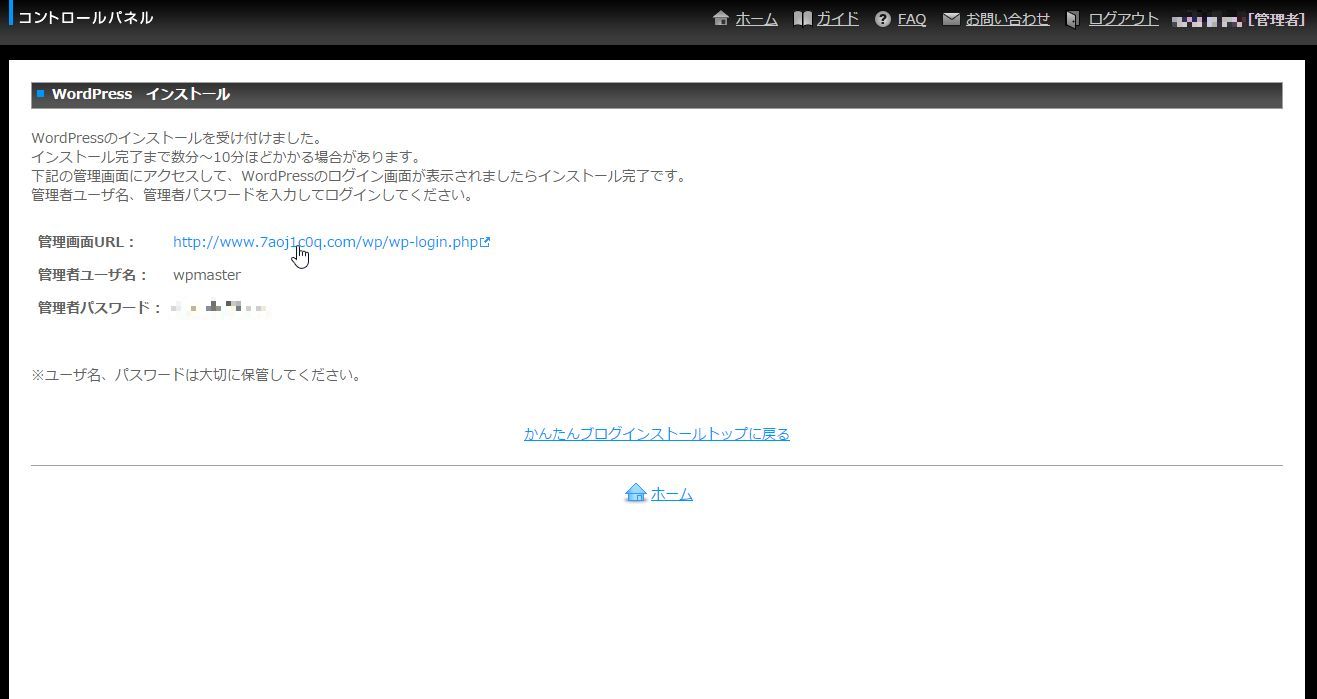Click the line beginning 下記の管理画面にアクセスして

[360, 176]
